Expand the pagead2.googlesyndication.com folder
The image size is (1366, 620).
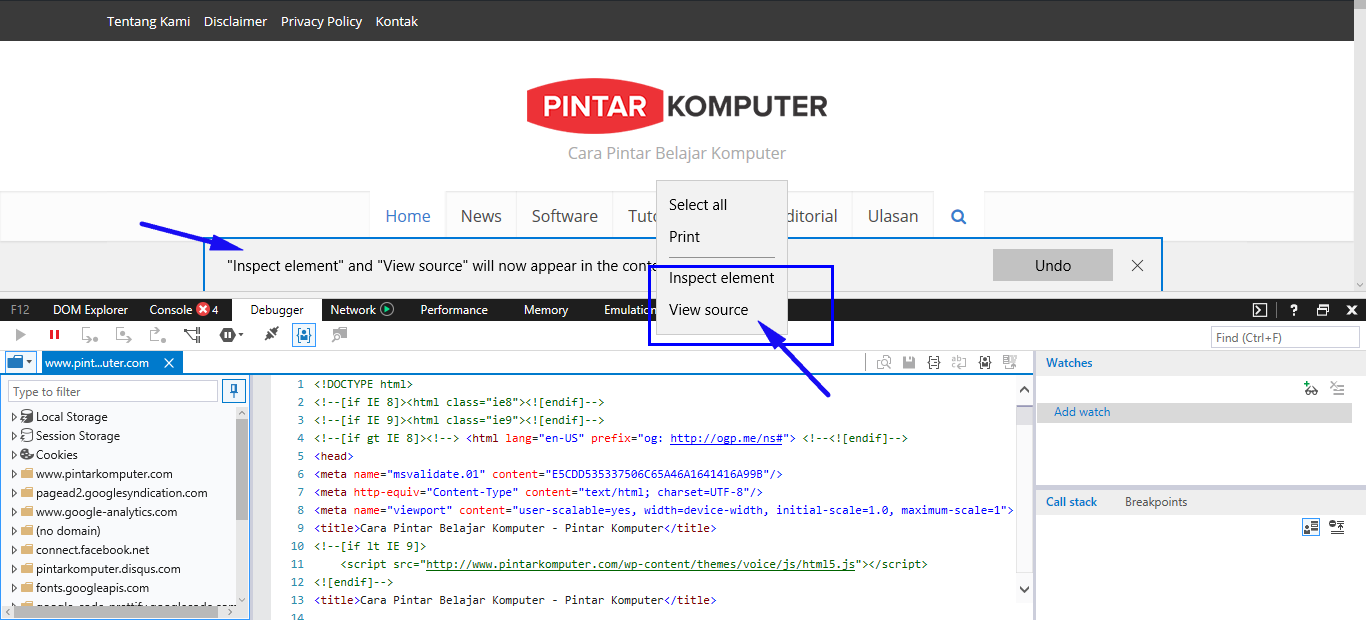pos(14,493)
